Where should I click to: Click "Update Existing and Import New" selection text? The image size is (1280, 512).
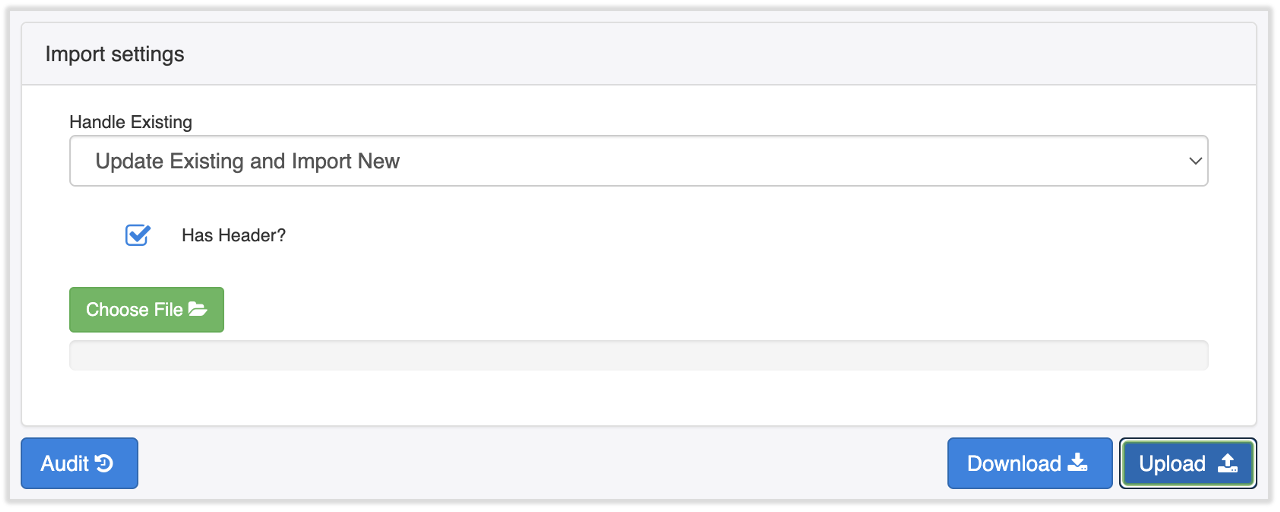click(247, 161)
